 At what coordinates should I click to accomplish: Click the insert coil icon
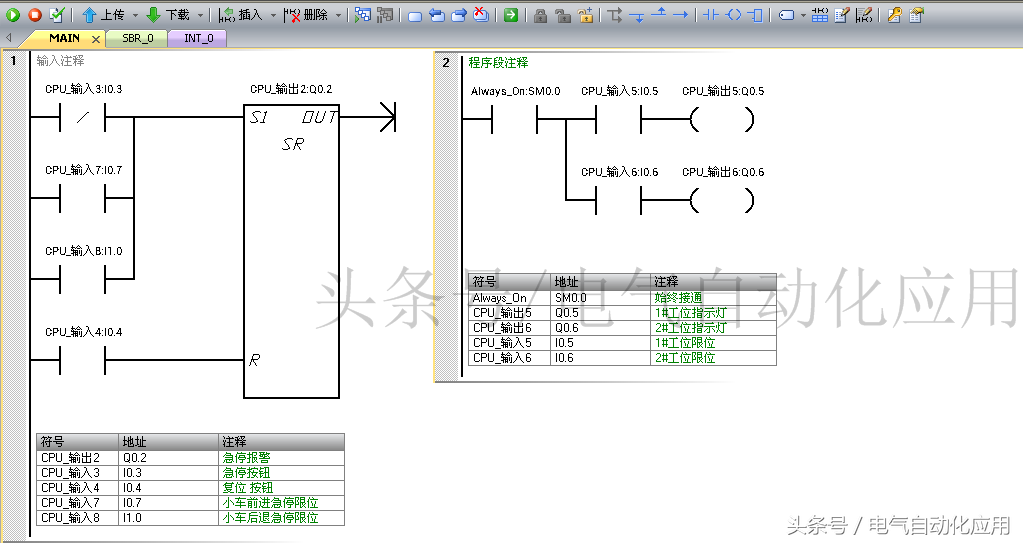click(x=733, y=14)
